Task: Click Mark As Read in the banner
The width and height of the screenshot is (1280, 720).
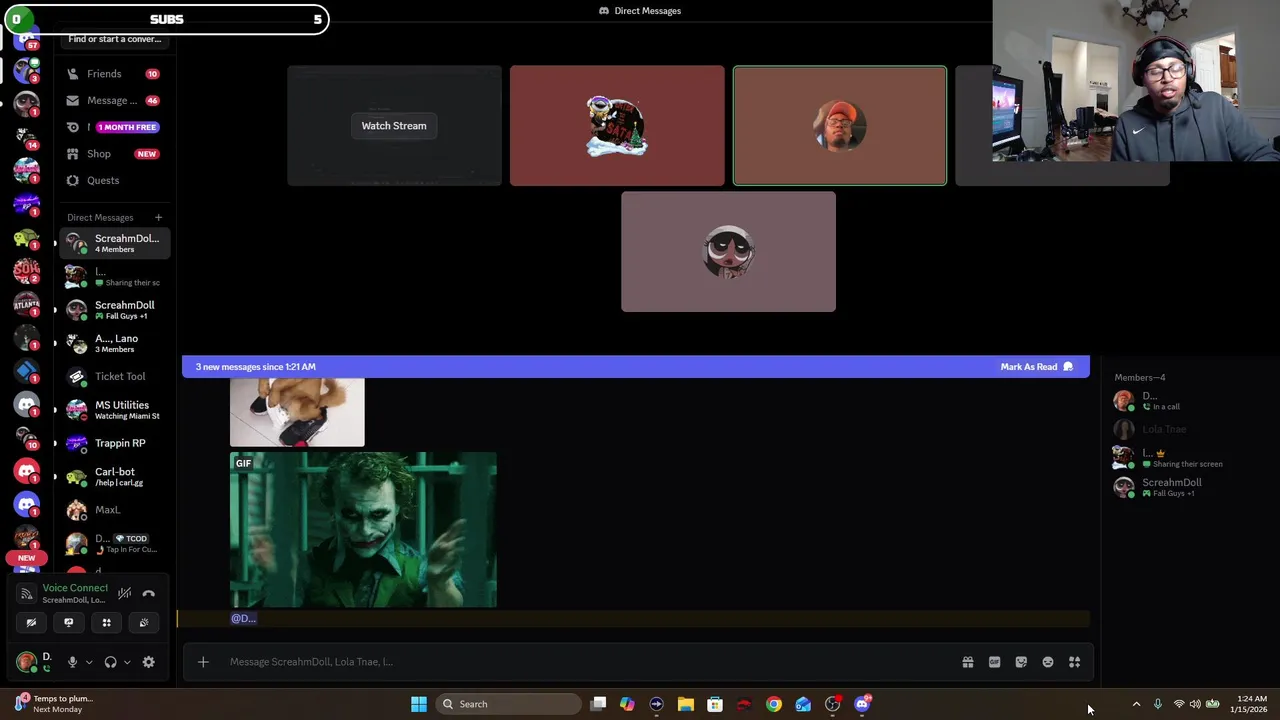Action: 1036,367
